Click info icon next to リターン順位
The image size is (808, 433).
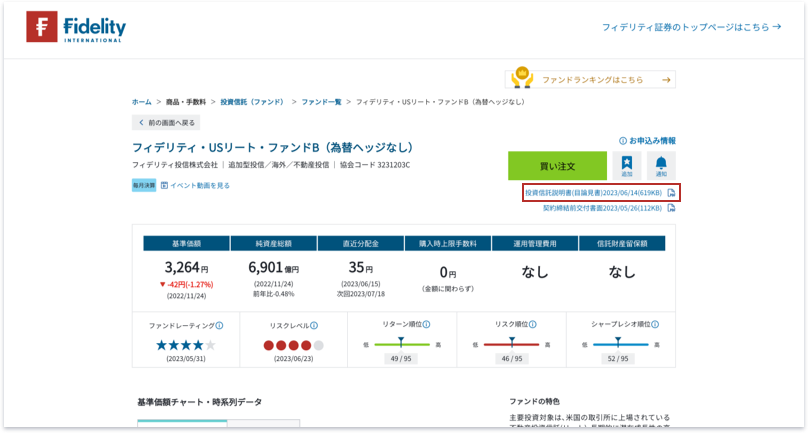pyautogui.click(x=426, y=324)
